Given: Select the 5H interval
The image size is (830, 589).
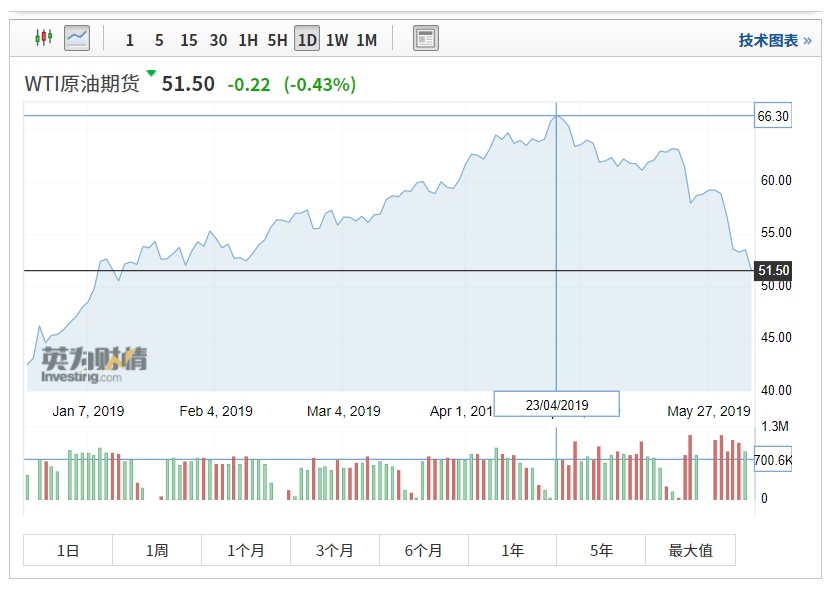Looking at the screenshot, I should 277,40.
